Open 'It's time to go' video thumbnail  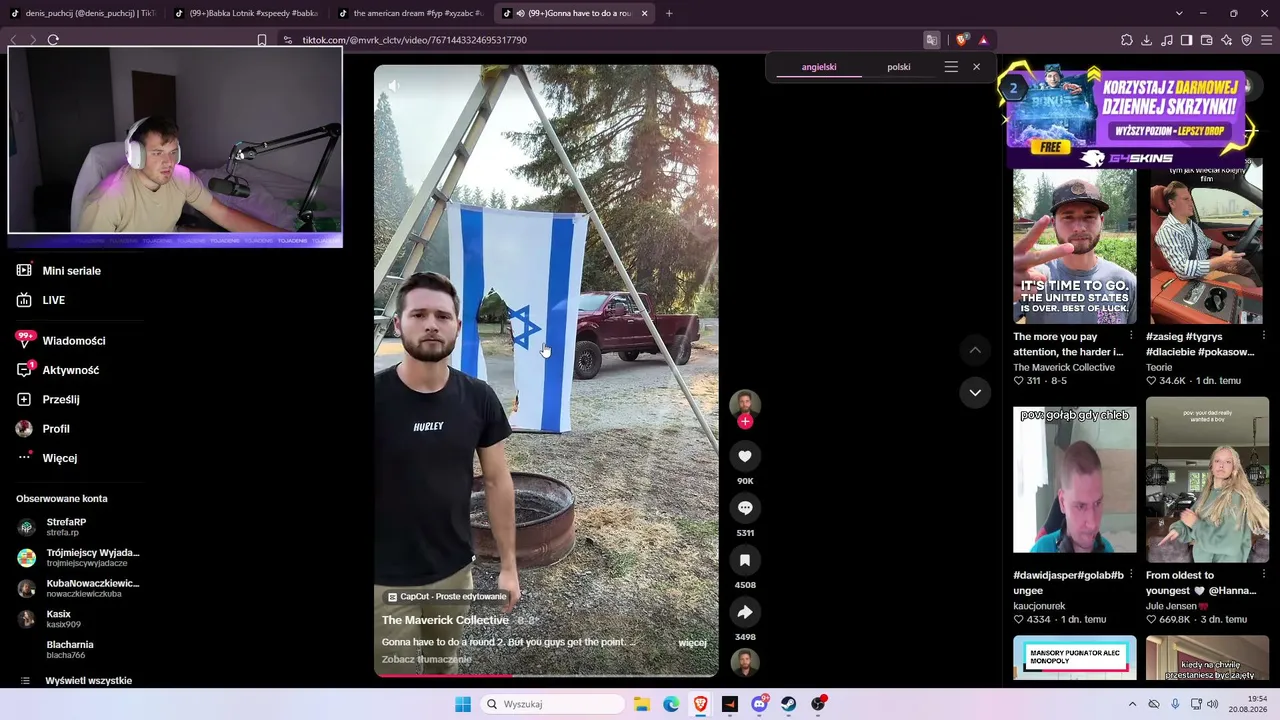(1075, 246)
